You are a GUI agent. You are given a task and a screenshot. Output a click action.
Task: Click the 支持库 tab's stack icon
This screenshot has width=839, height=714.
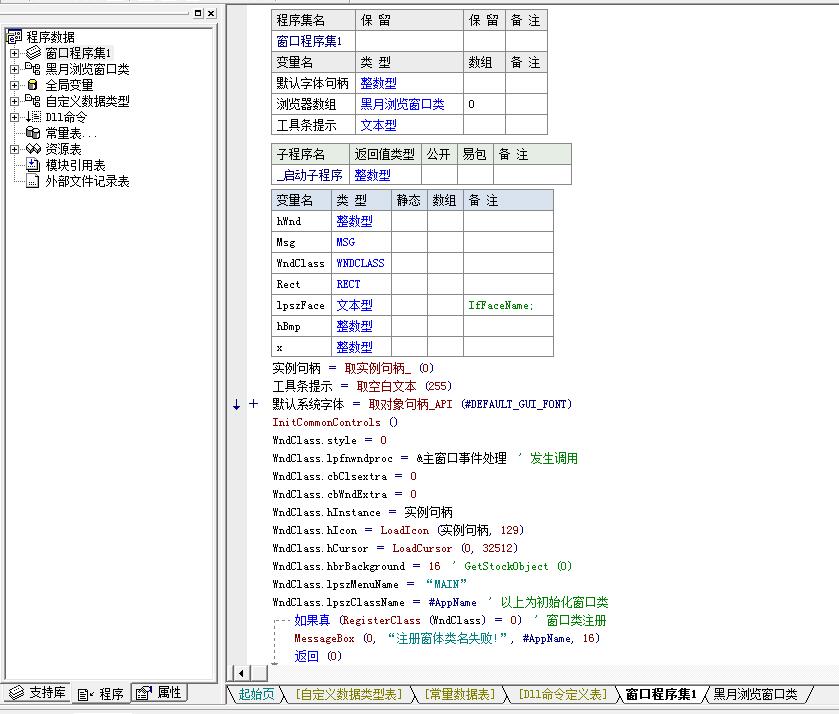pos(17,692)
